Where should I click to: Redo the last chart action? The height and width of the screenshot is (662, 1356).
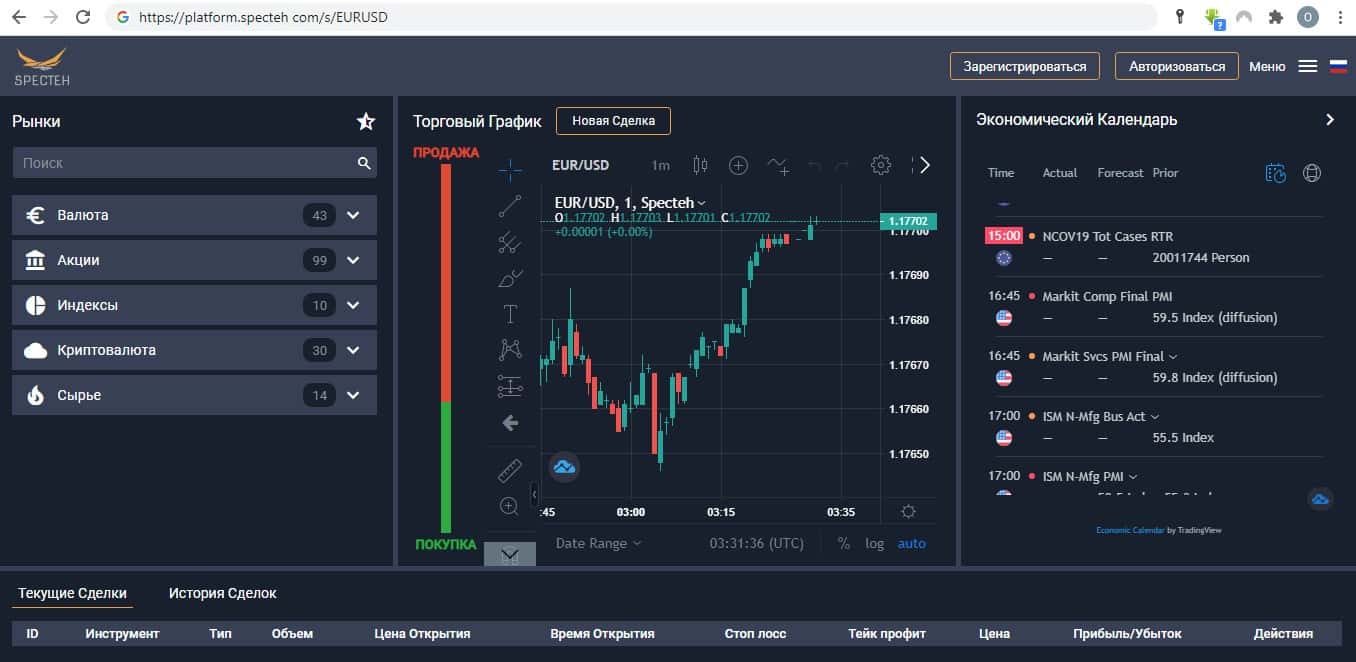click(x=842, y=165)
